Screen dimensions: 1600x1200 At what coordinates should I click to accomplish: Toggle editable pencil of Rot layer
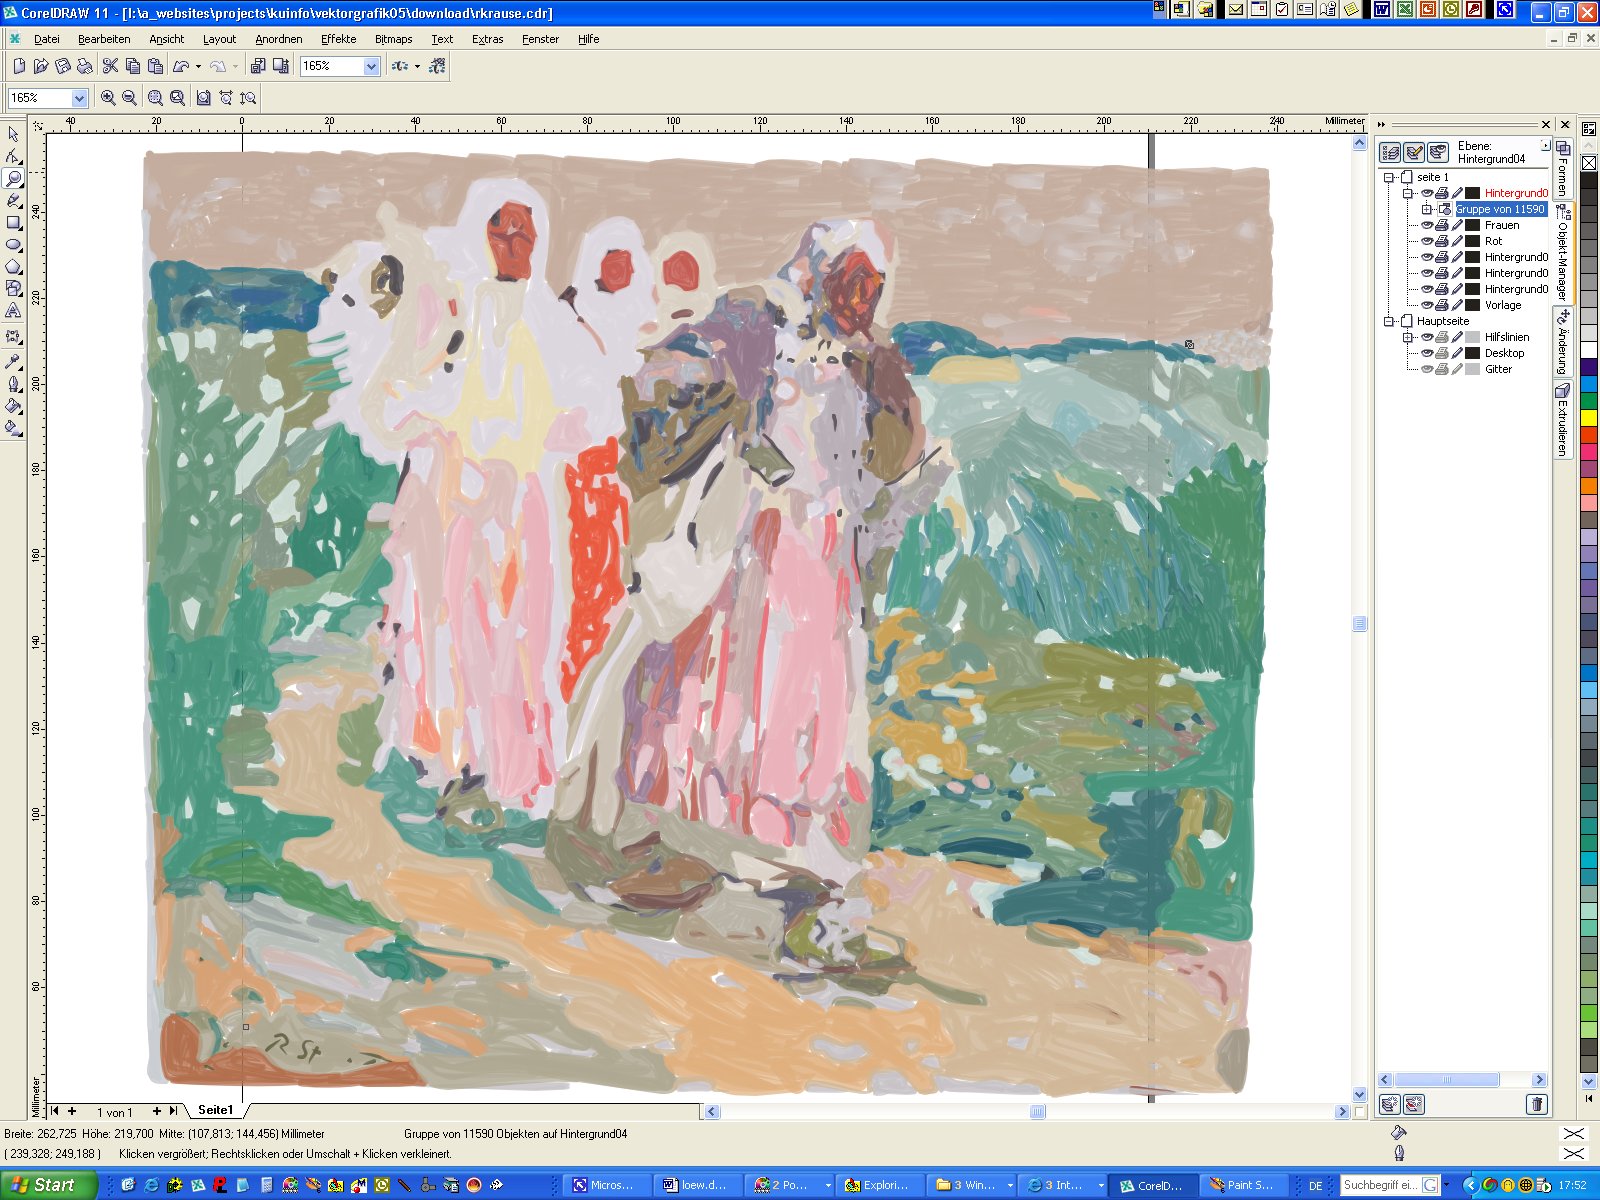click(x=1457, y=241)
